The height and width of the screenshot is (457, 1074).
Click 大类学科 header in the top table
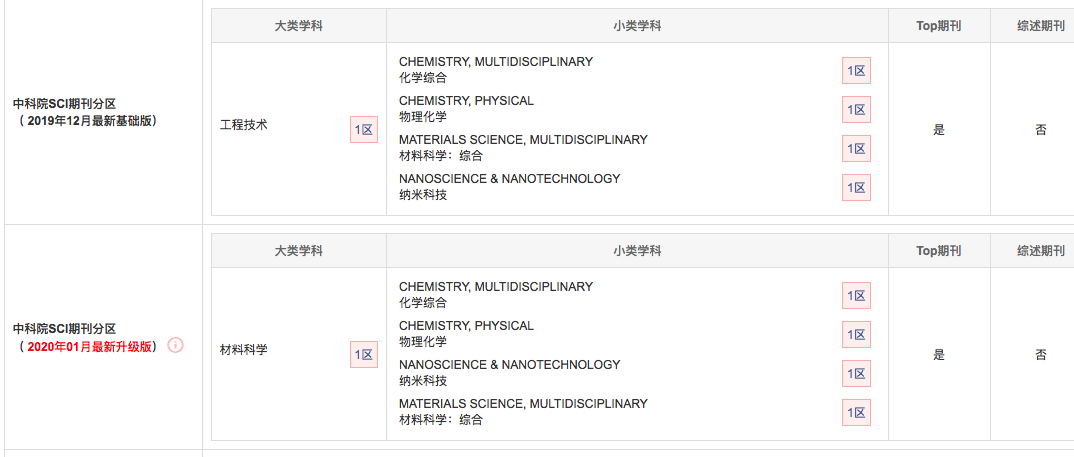(299, 26)
